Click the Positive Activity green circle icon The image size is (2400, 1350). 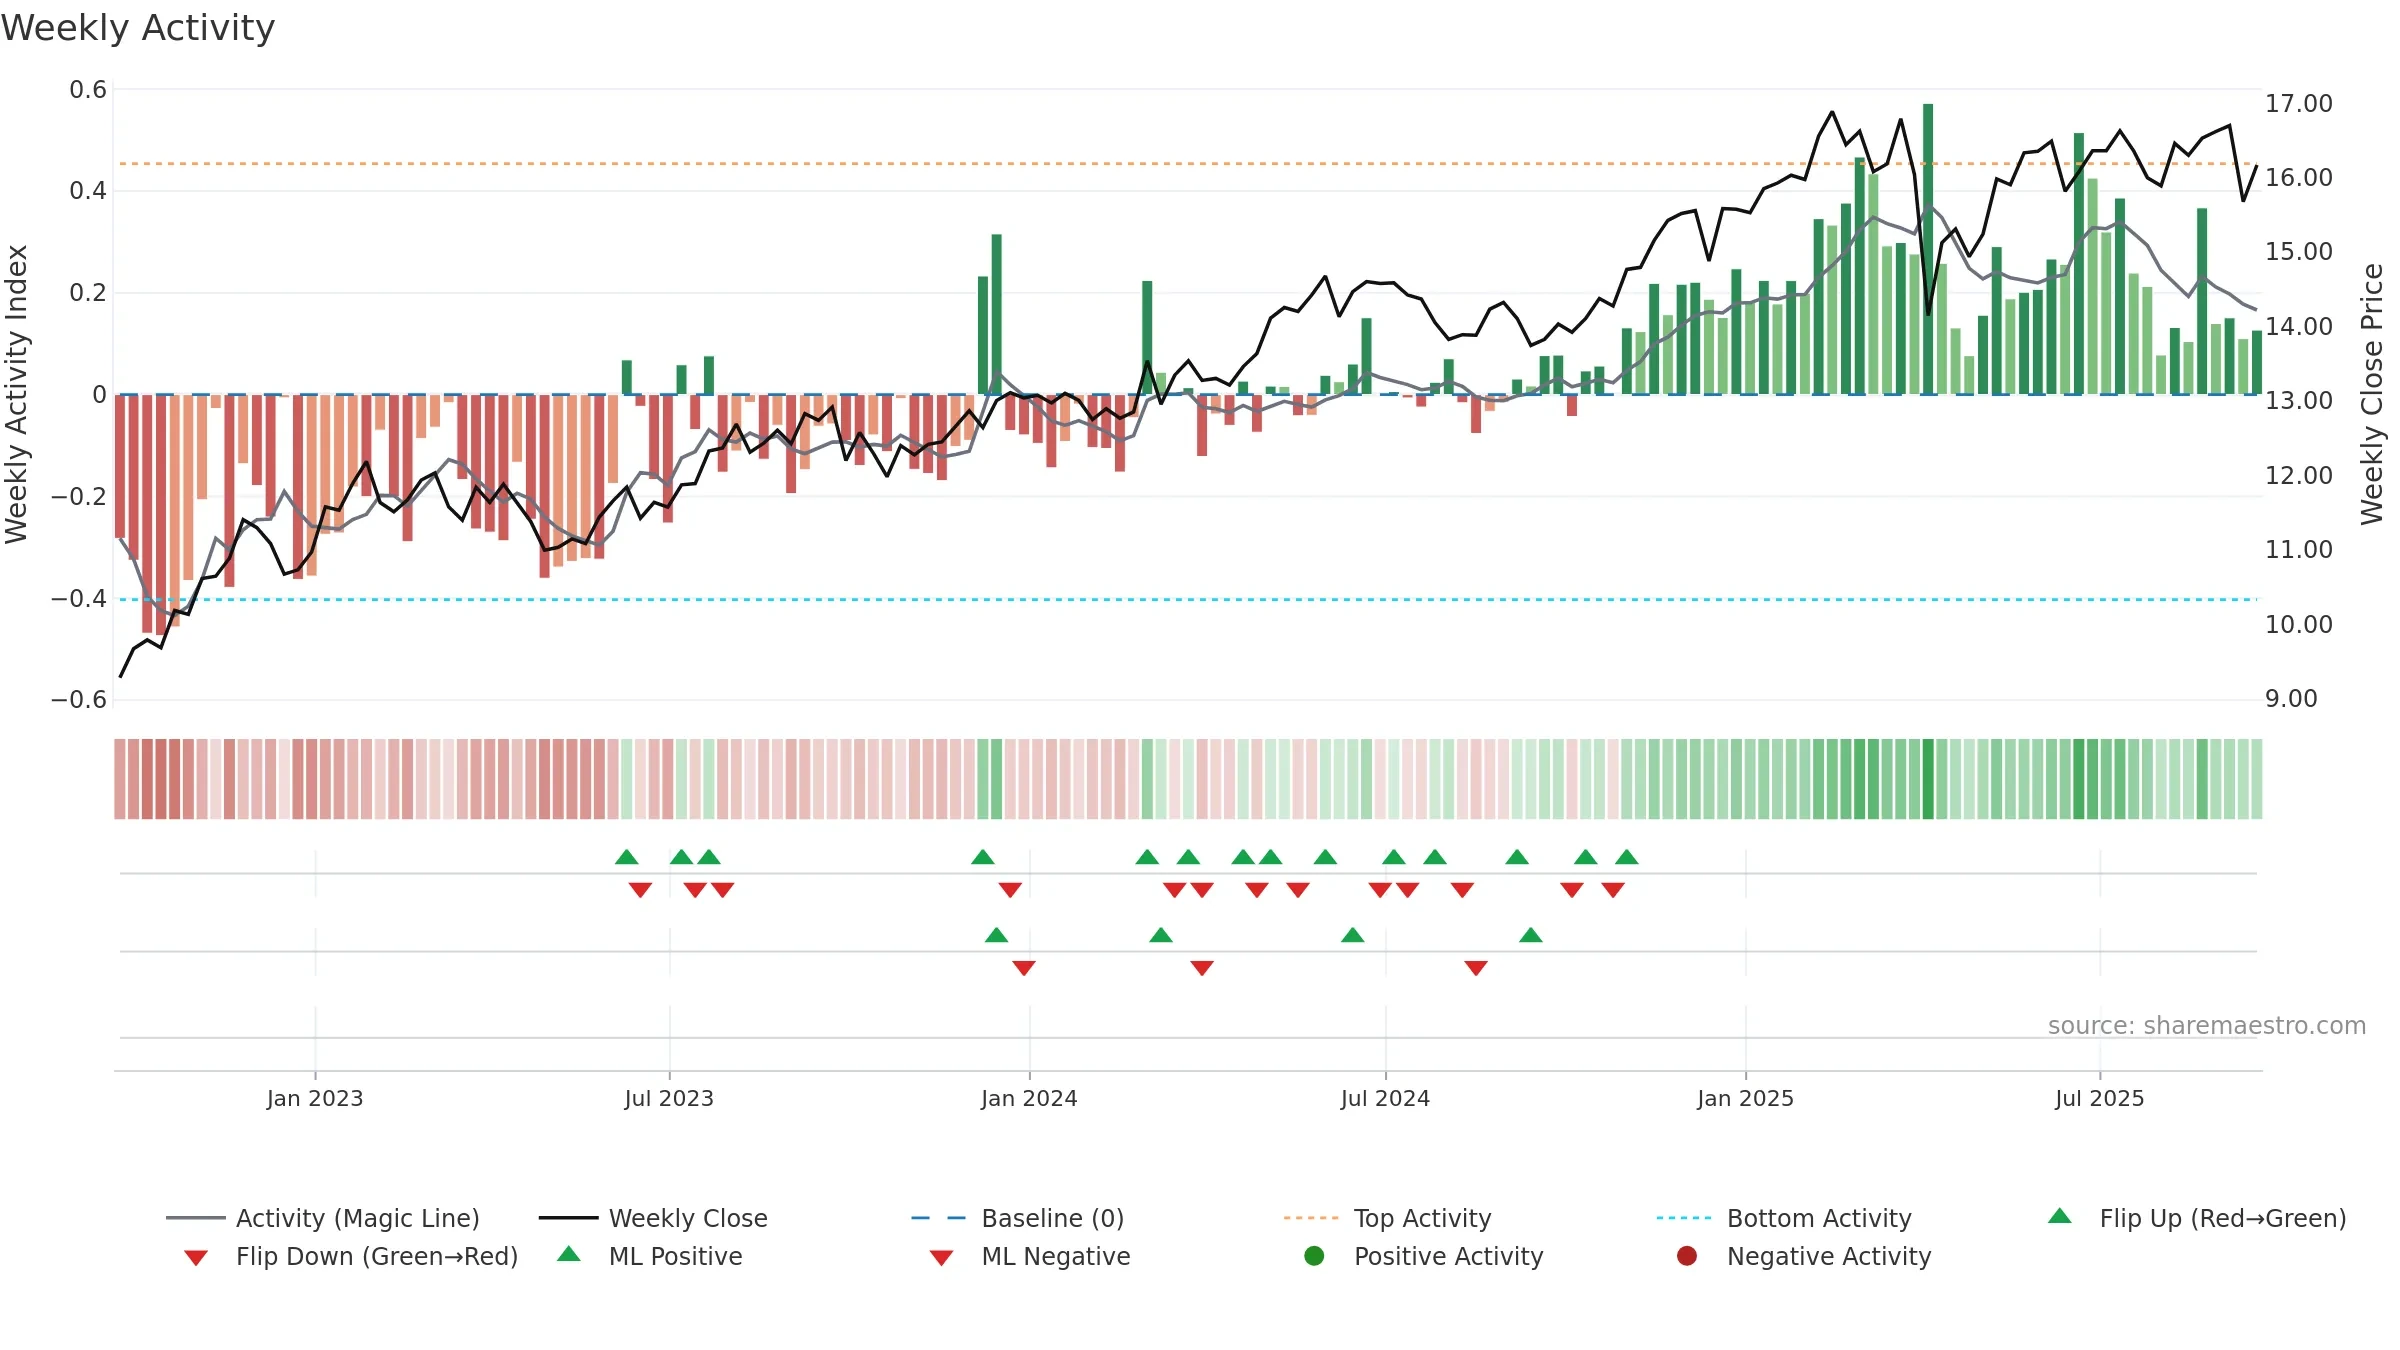[1315, 1256]
